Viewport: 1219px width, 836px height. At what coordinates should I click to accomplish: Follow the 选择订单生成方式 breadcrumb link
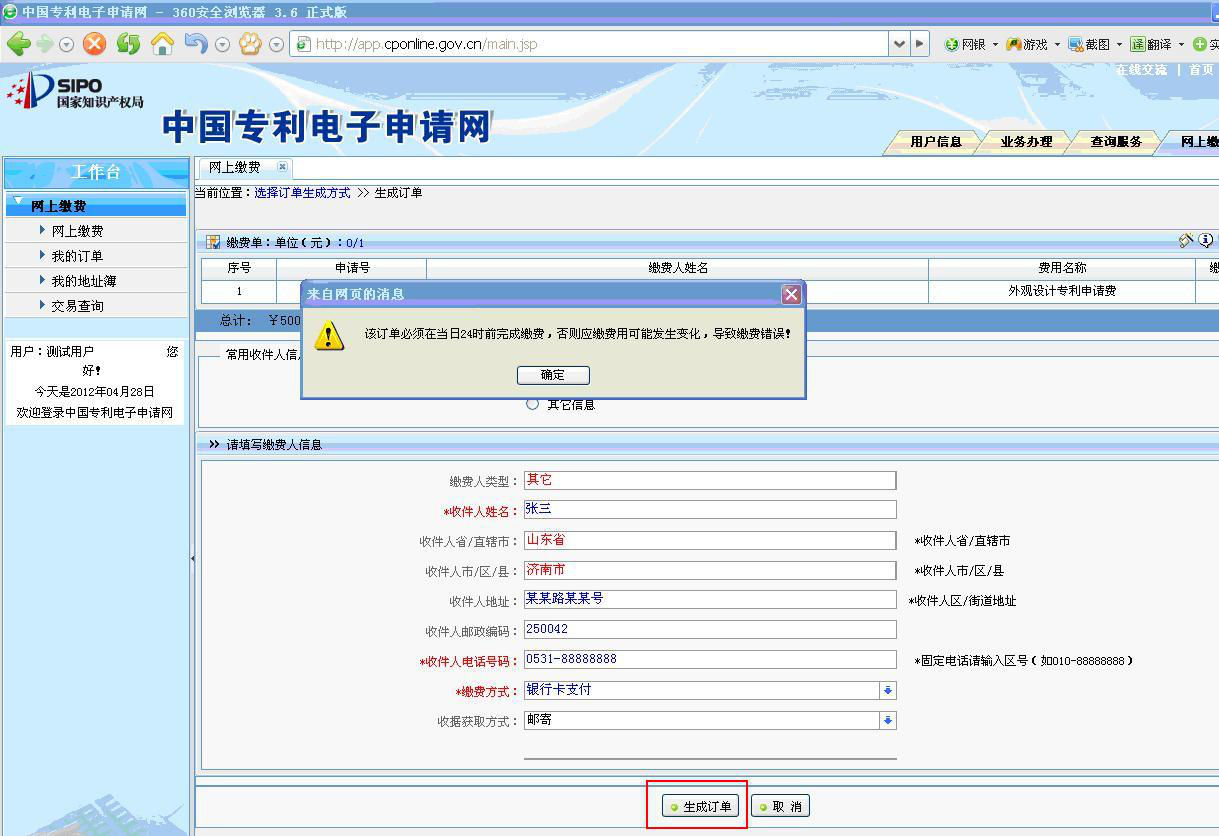point(302,193)
